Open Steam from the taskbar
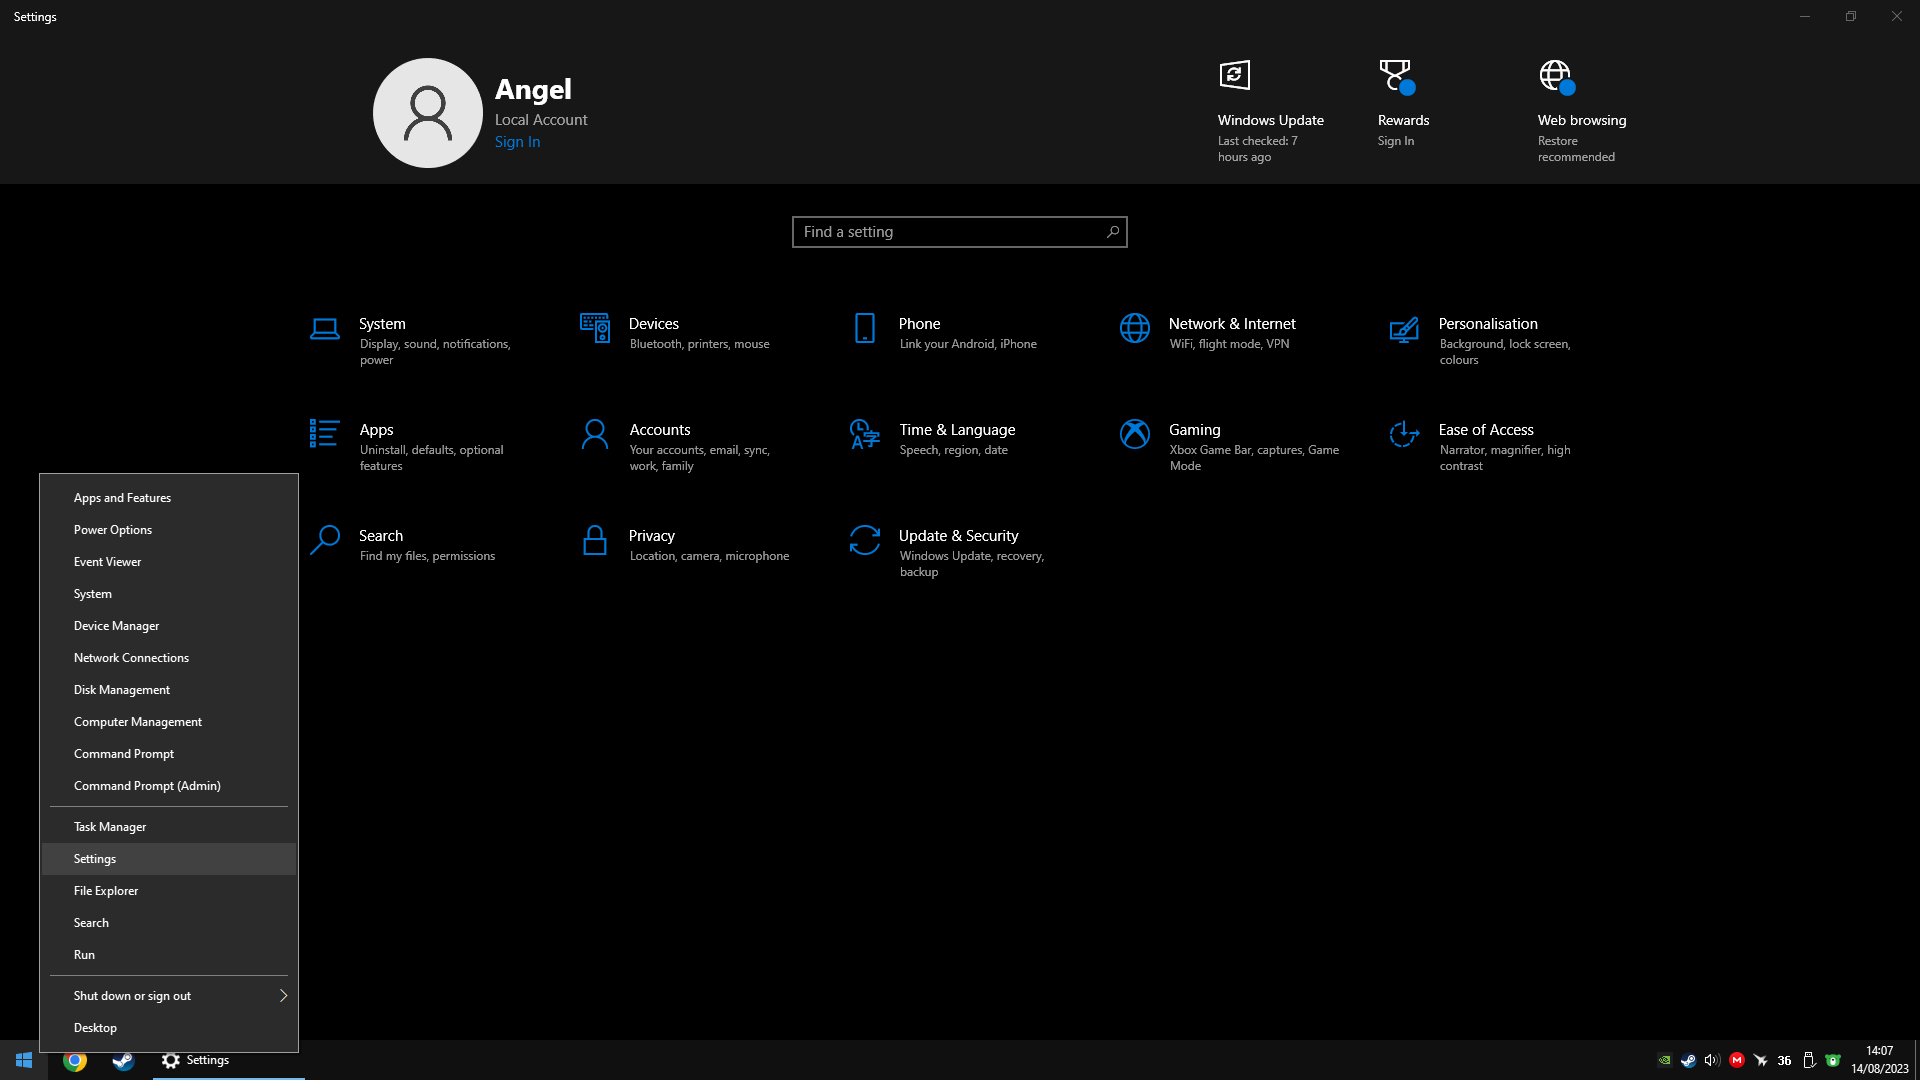The height and width of the screenshot is (1080, 1920). point(123,1060)
